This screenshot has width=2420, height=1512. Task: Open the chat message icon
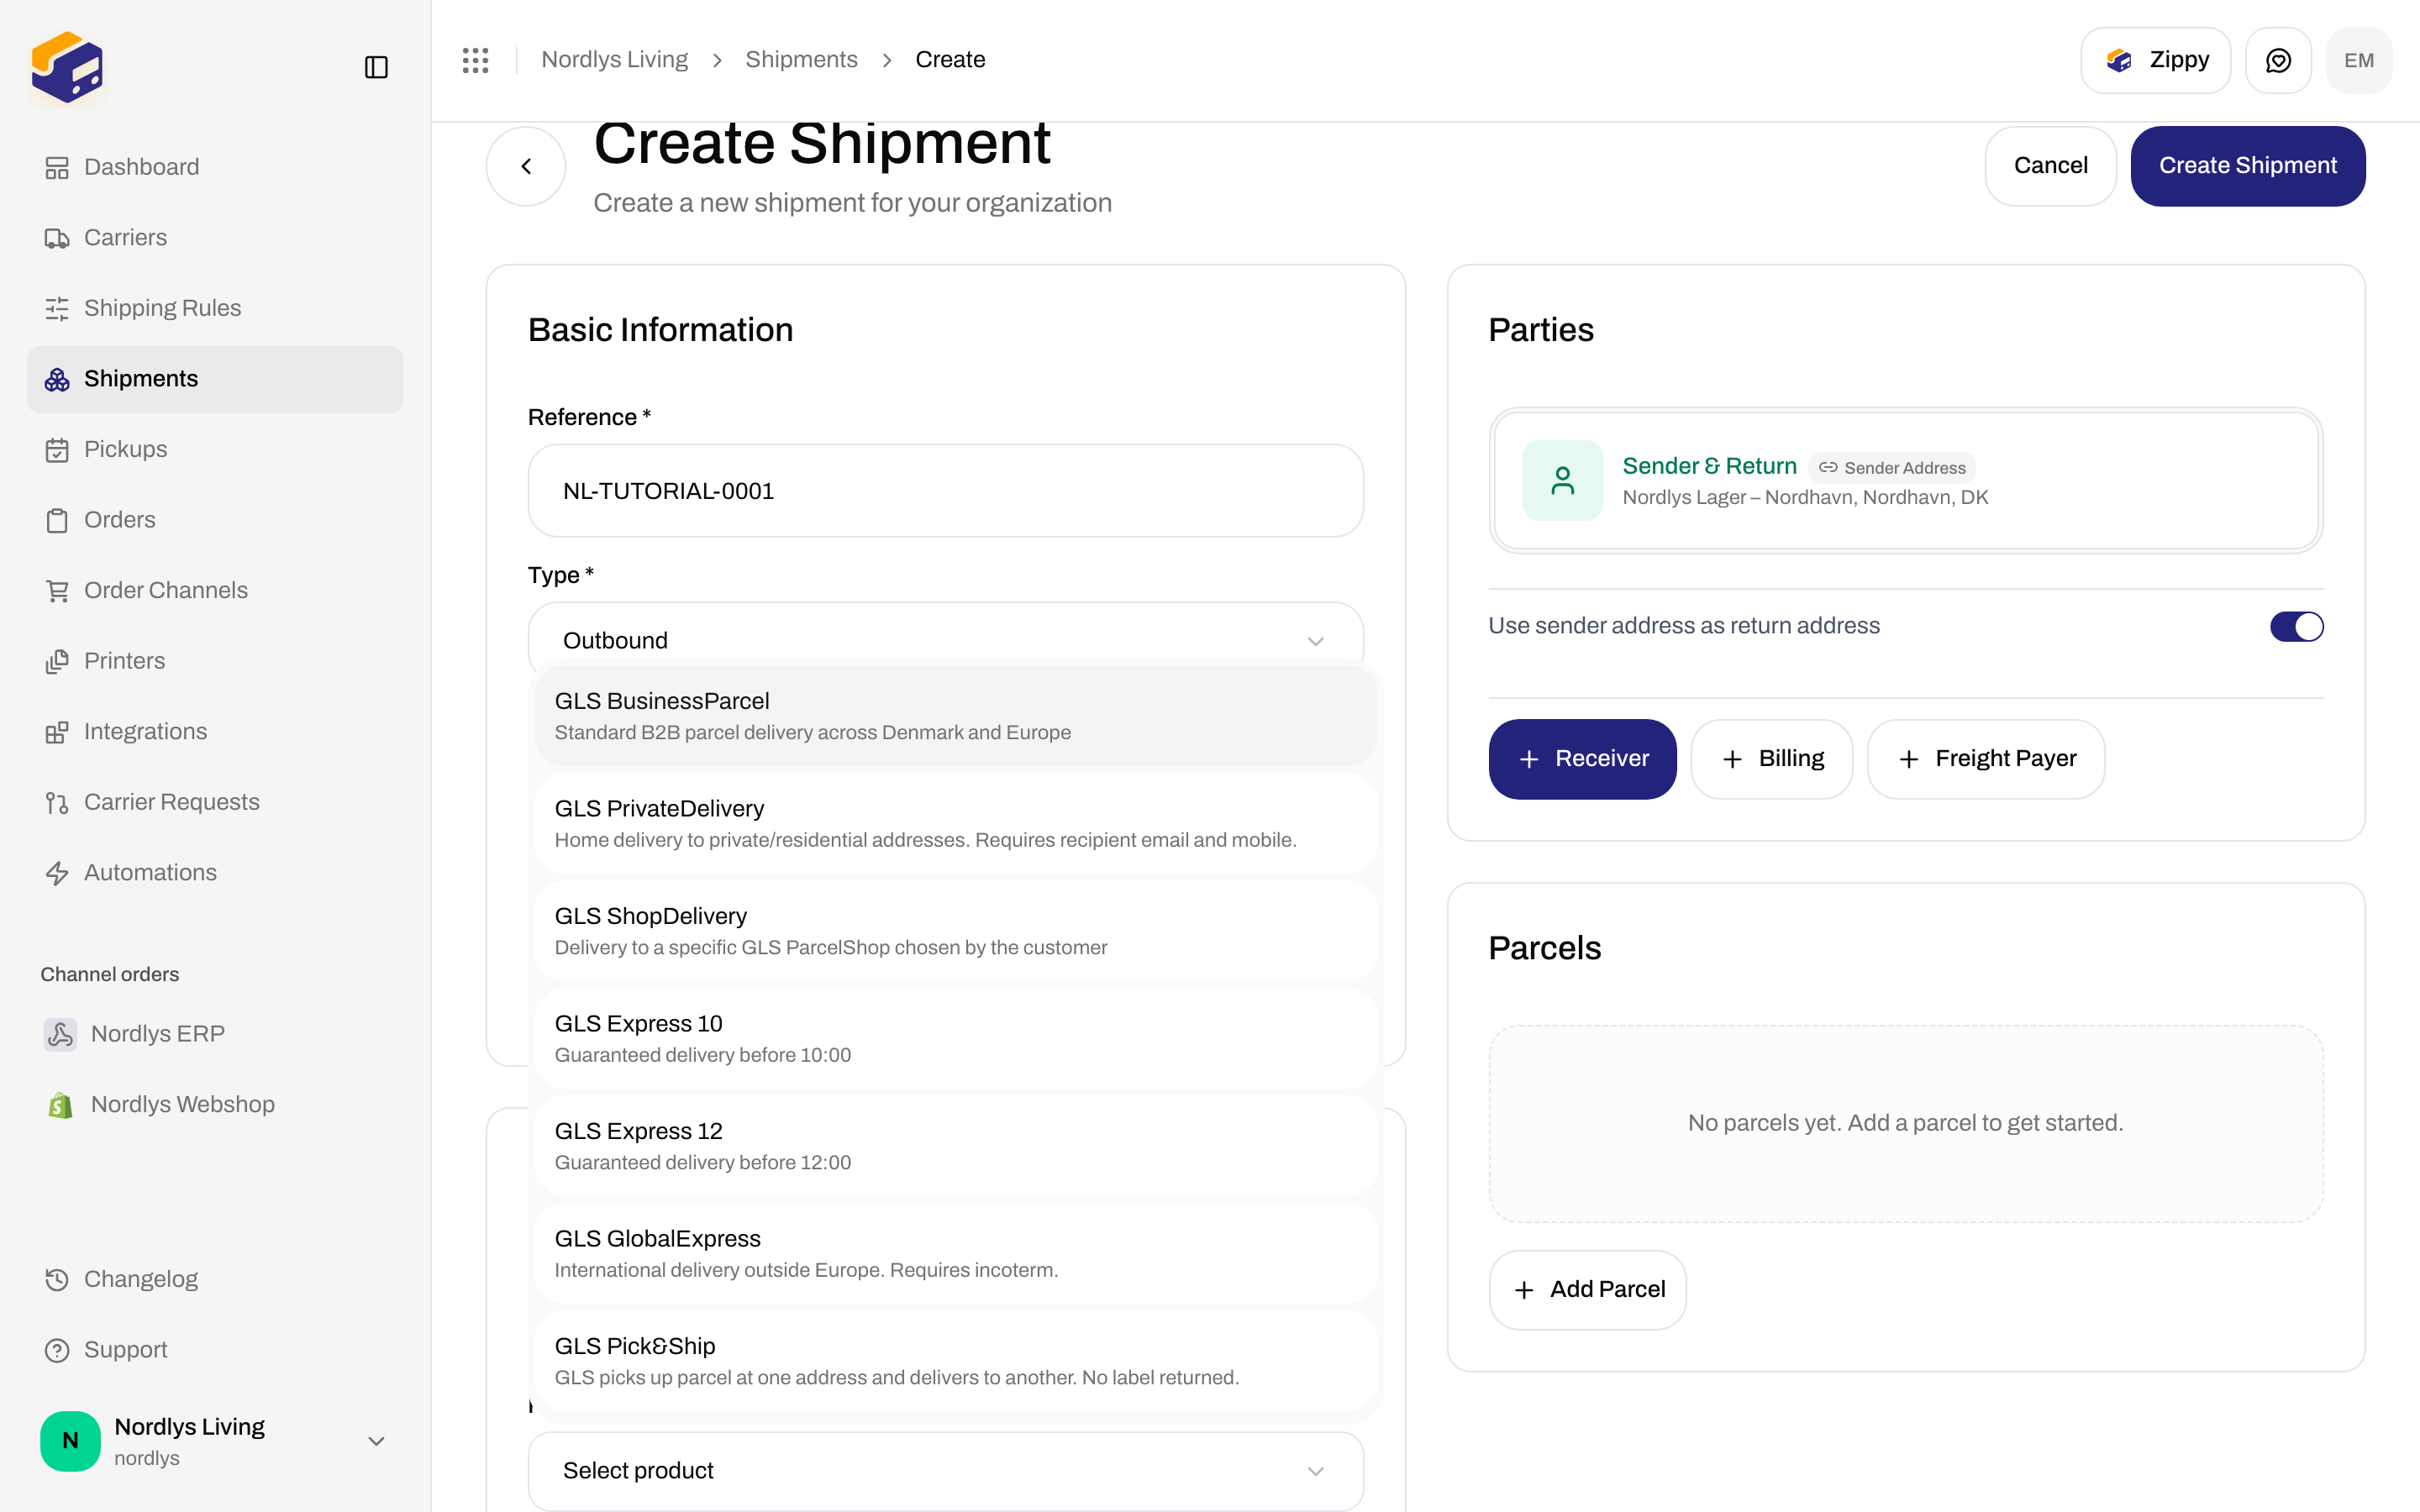pos(2278,60)
